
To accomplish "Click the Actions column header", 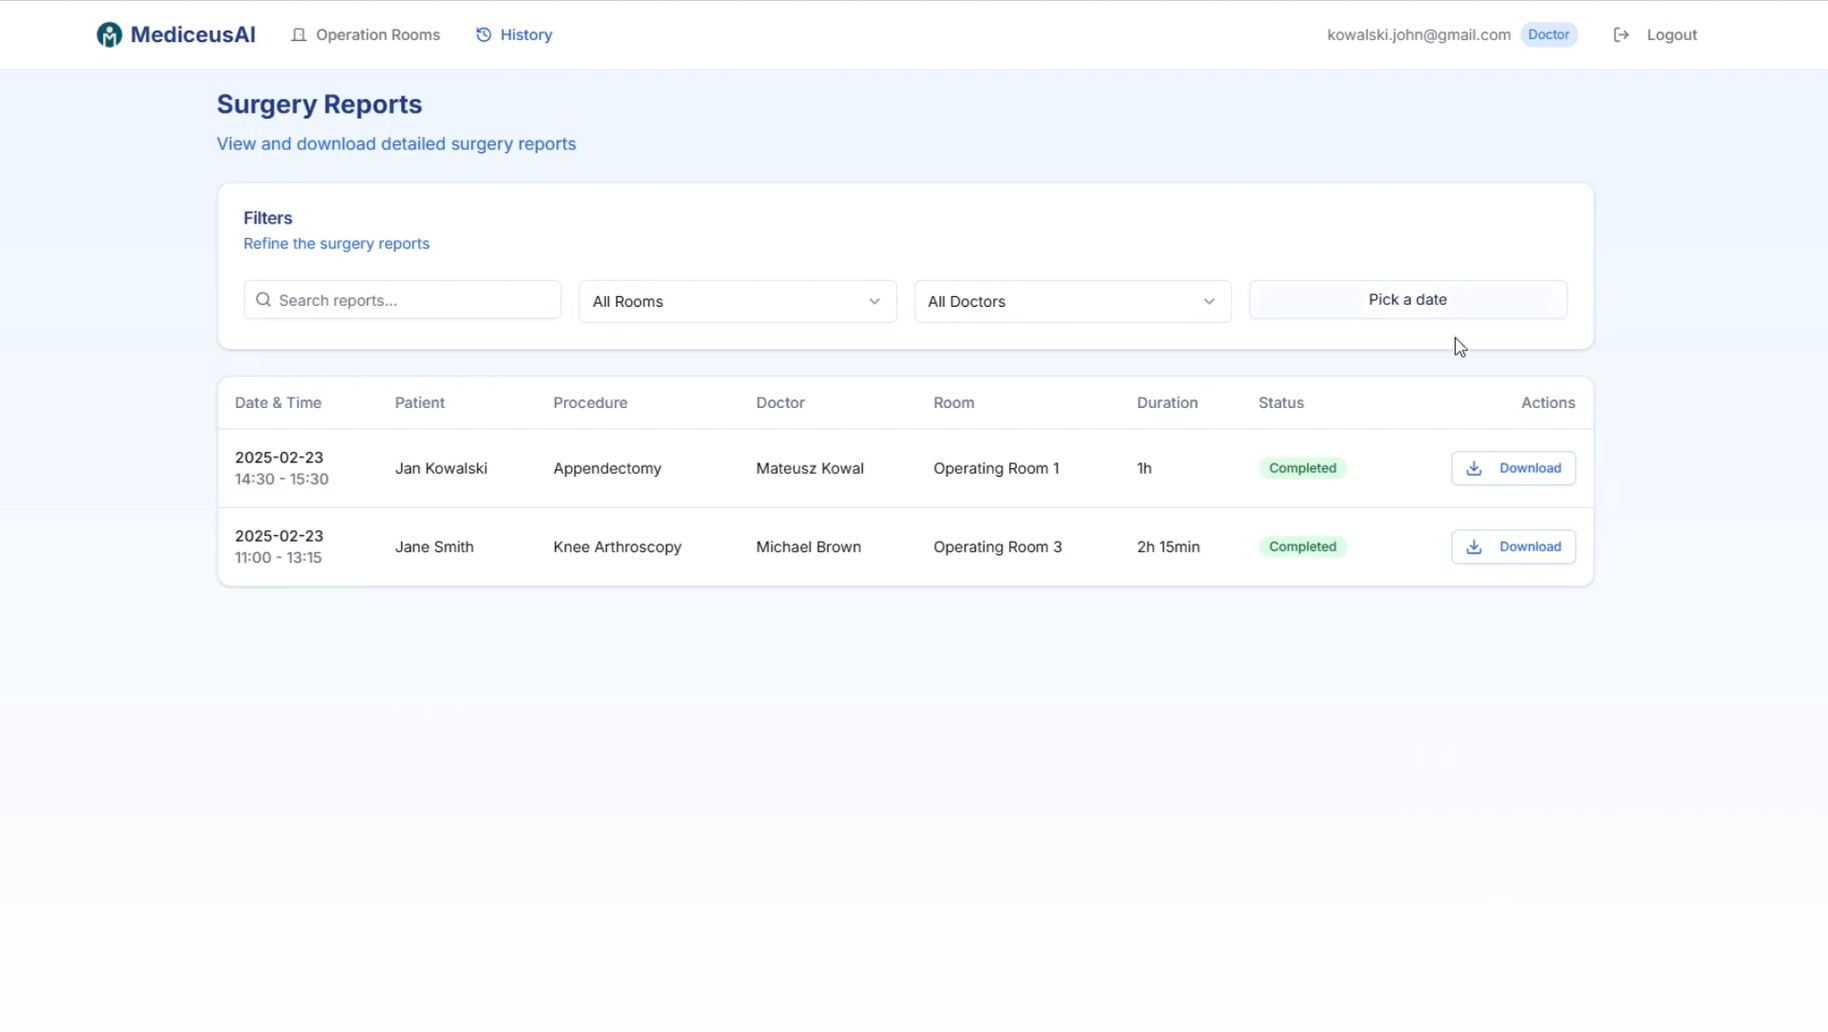I will click(x=1548, y=403).
